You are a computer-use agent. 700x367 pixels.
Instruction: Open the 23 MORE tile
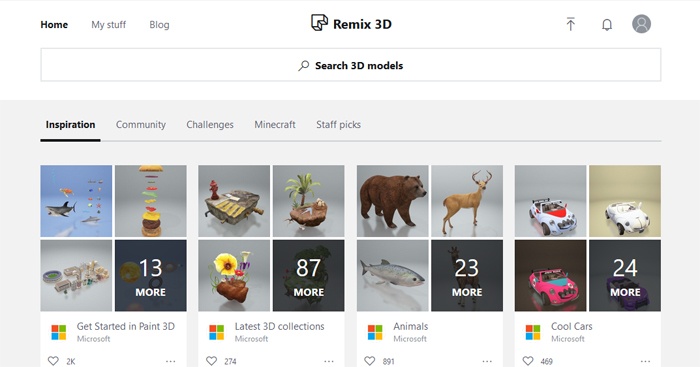(467, 275)
